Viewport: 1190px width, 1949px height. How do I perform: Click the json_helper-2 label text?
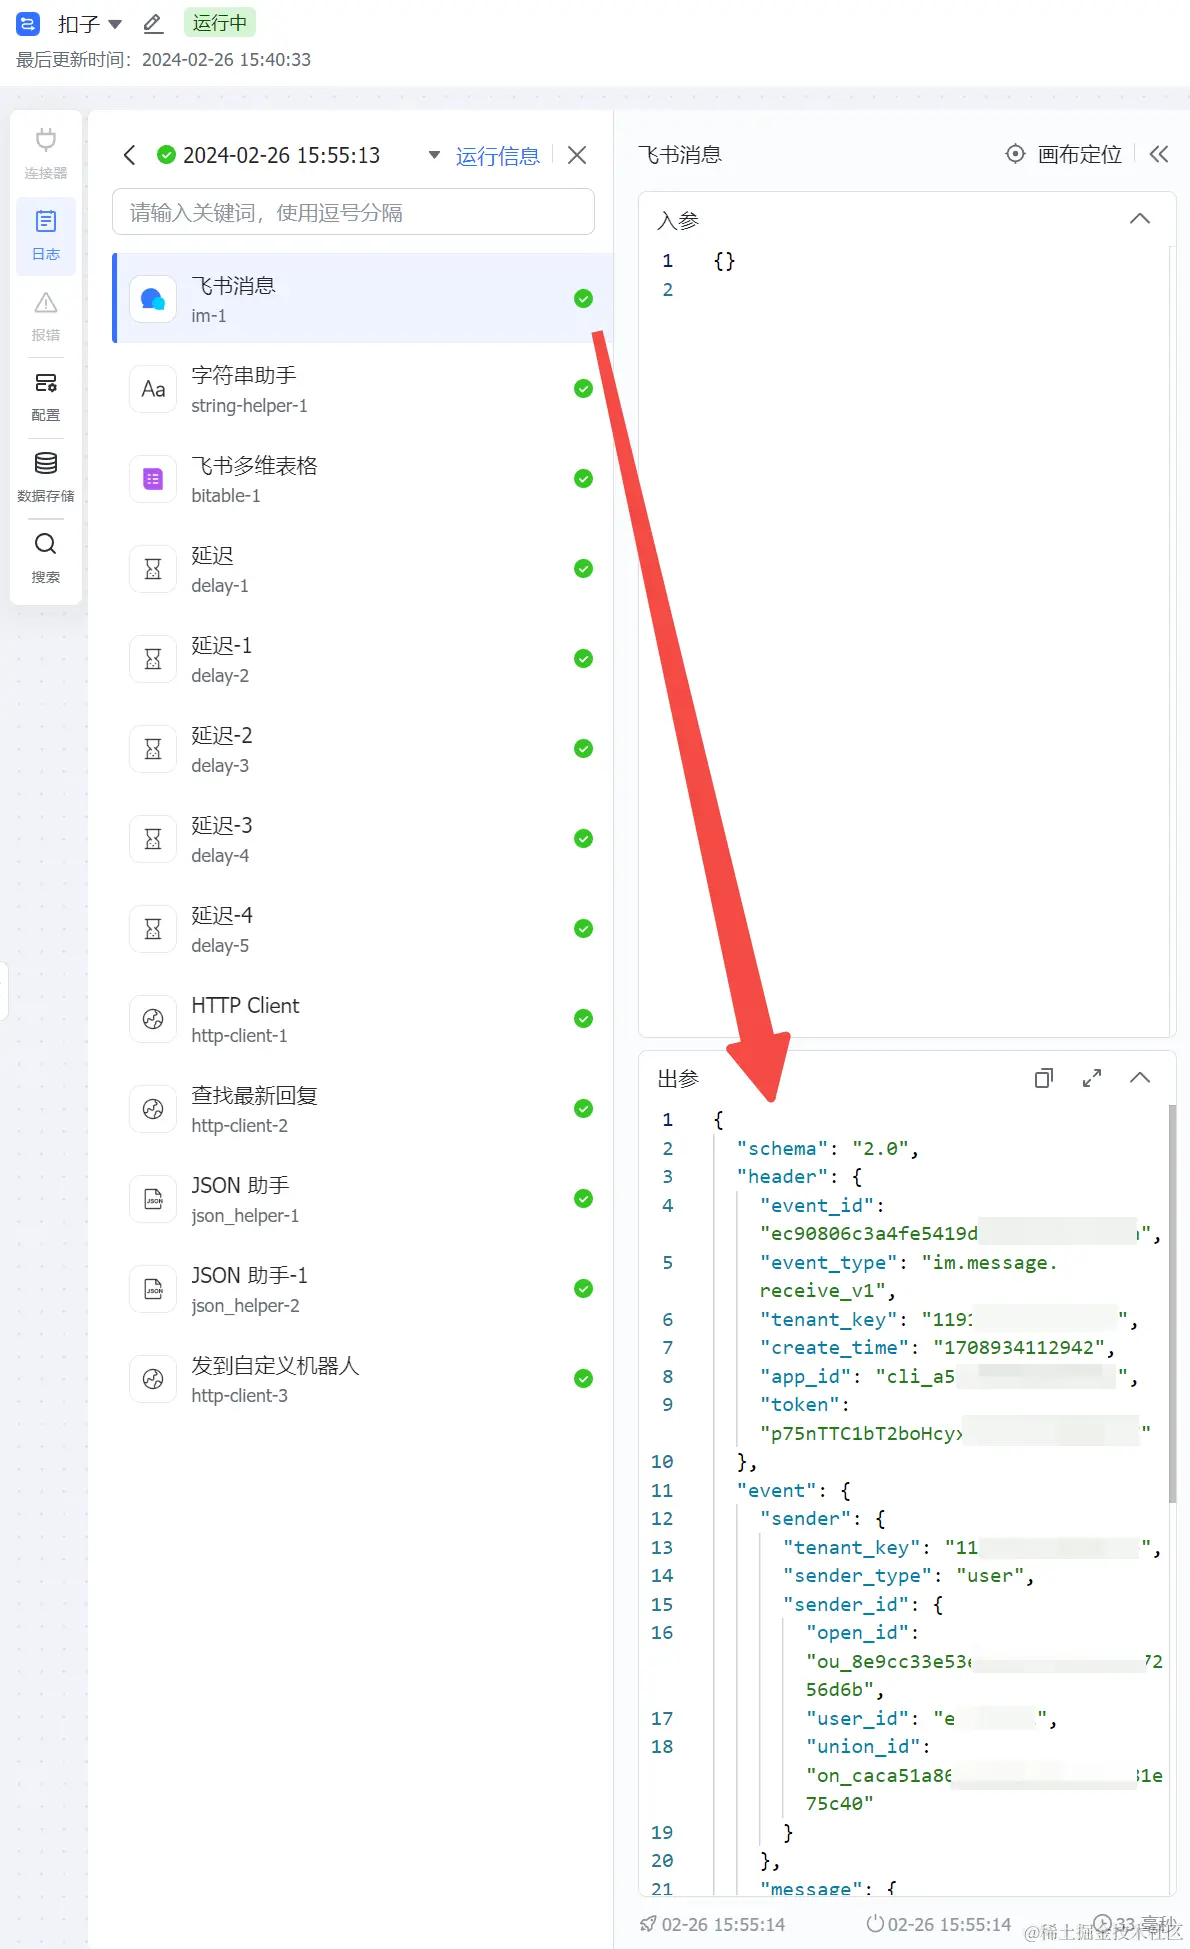tap(245, 1306)
